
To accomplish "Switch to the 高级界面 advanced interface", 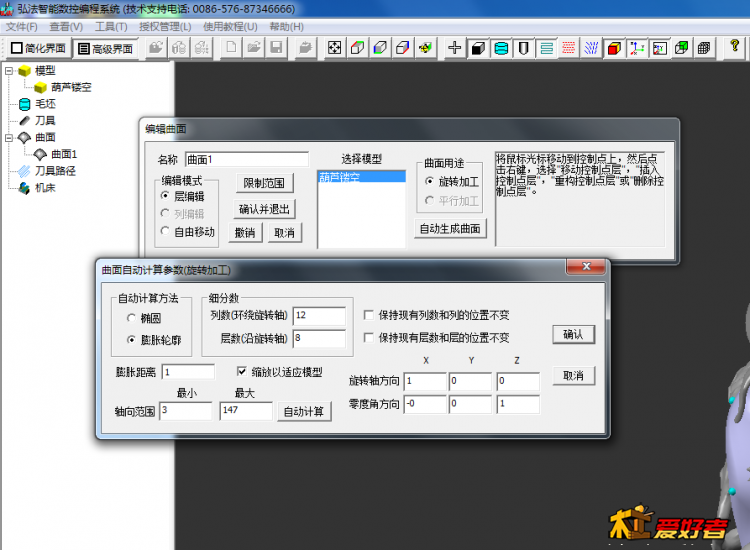I will click(x=106, y=48).
